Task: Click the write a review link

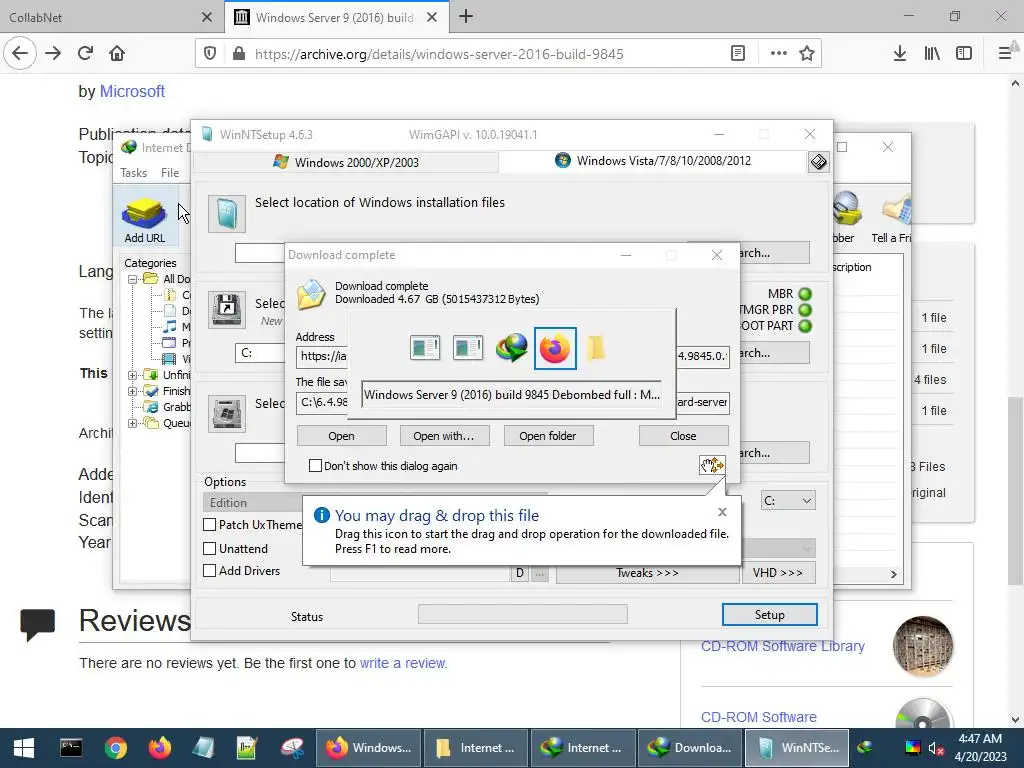Action: 403,663
